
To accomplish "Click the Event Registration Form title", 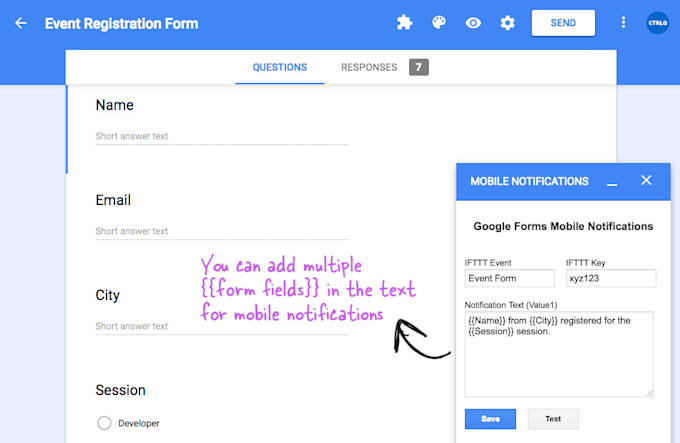I will (x=122, y=23).
